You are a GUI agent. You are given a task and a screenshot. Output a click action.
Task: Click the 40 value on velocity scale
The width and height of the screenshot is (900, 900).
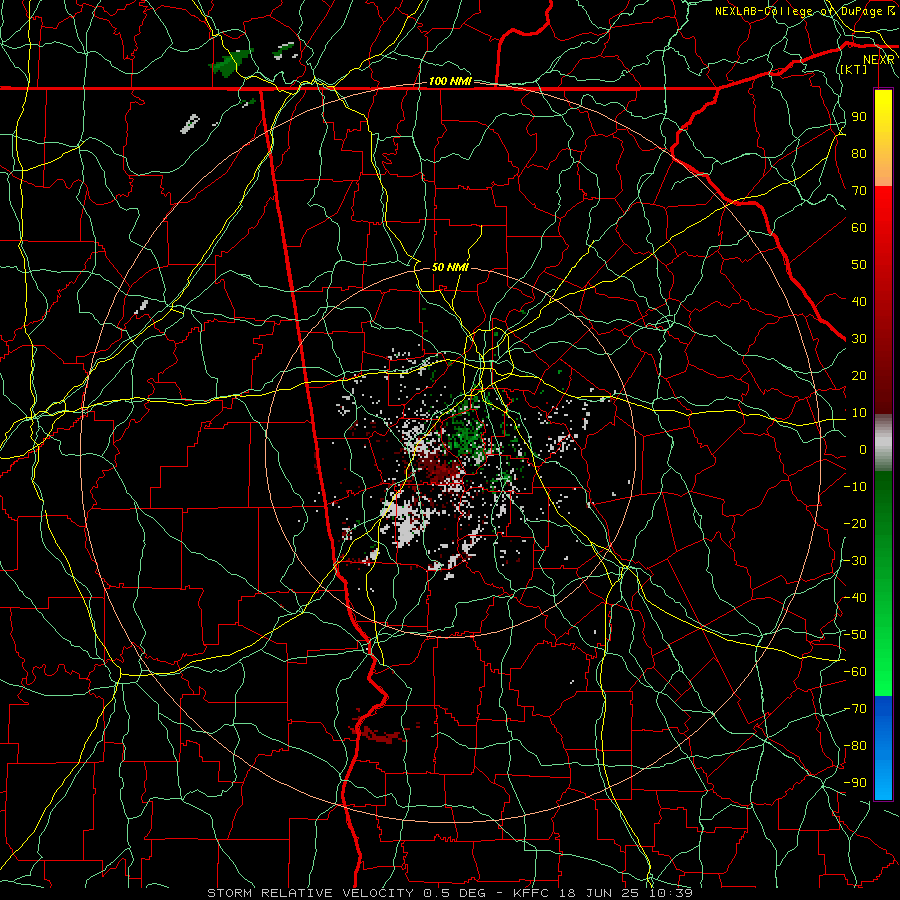tap(859, 302)
